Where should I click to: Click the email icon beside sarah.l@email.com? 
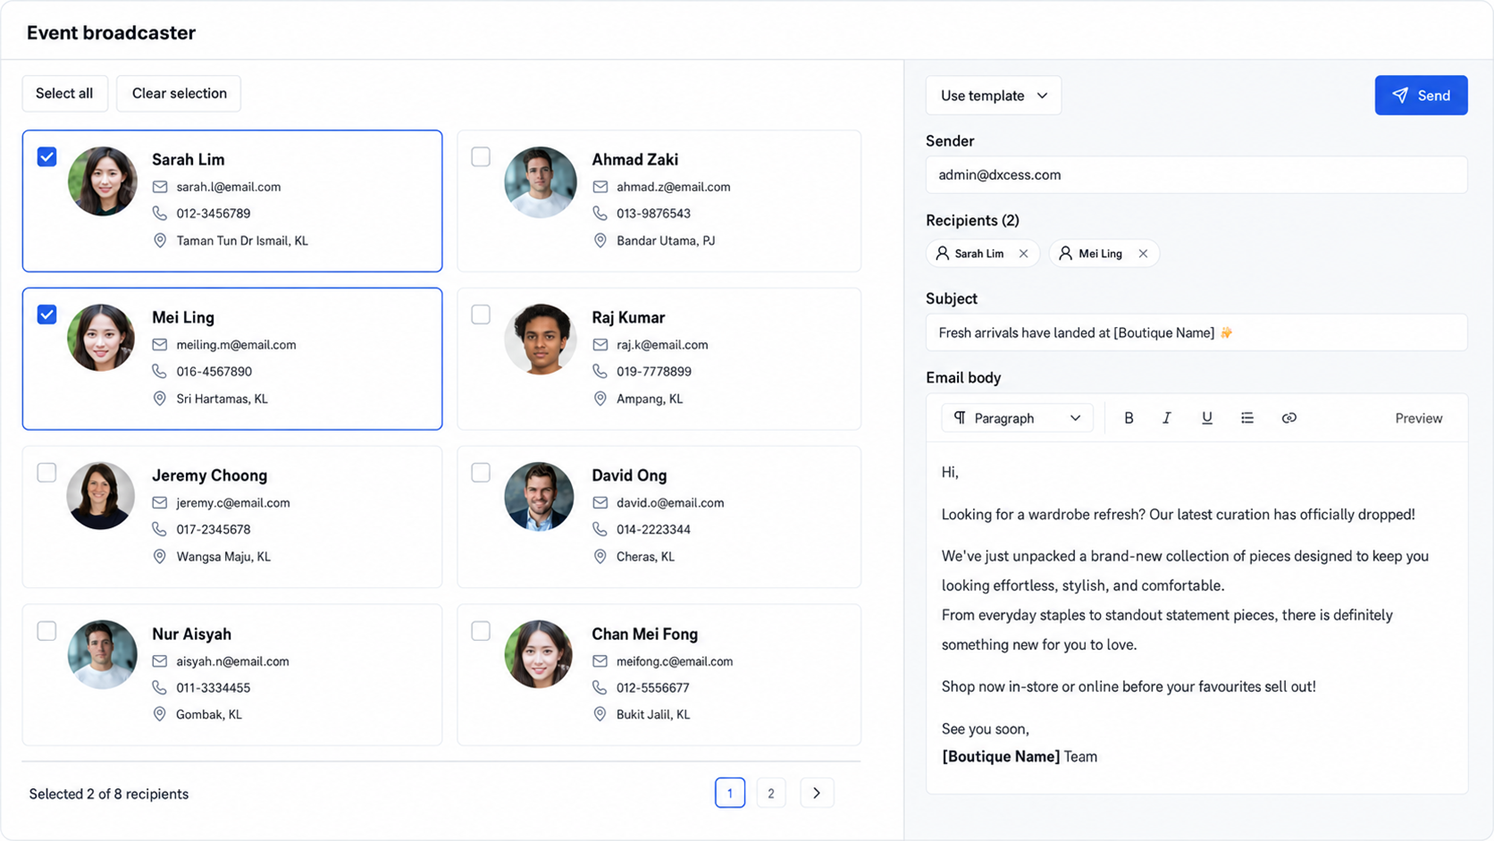tap(160, 187)
